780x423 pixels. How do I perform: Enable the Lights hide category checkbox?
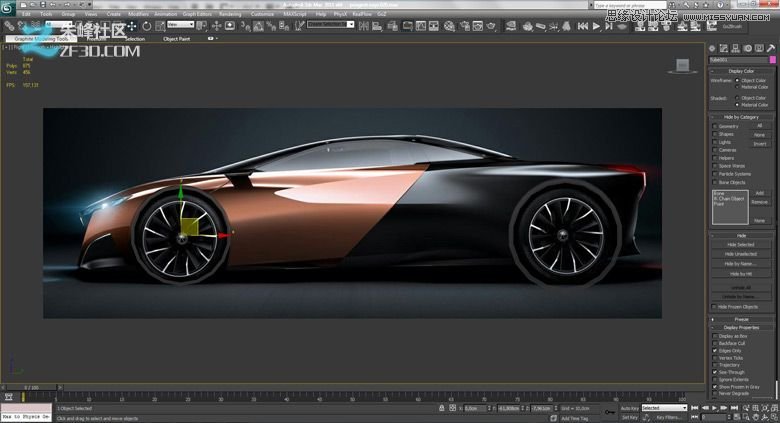coord(714,142)
